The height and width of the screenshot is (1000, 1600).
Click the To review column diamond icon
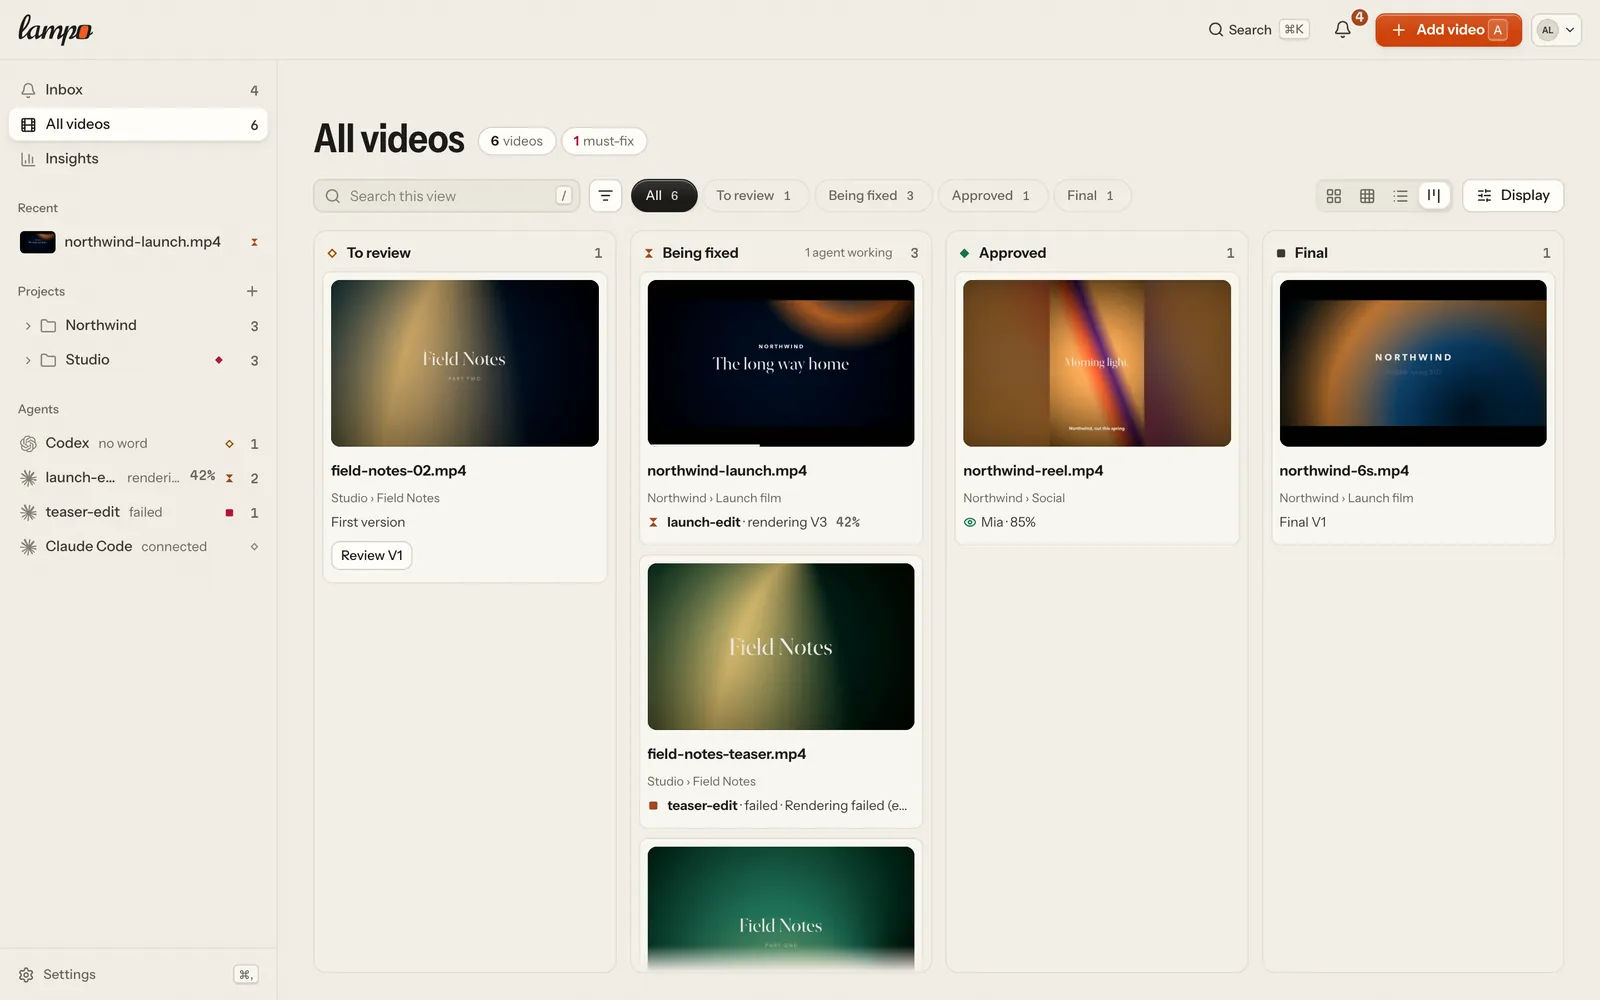[x=332, y=253]
